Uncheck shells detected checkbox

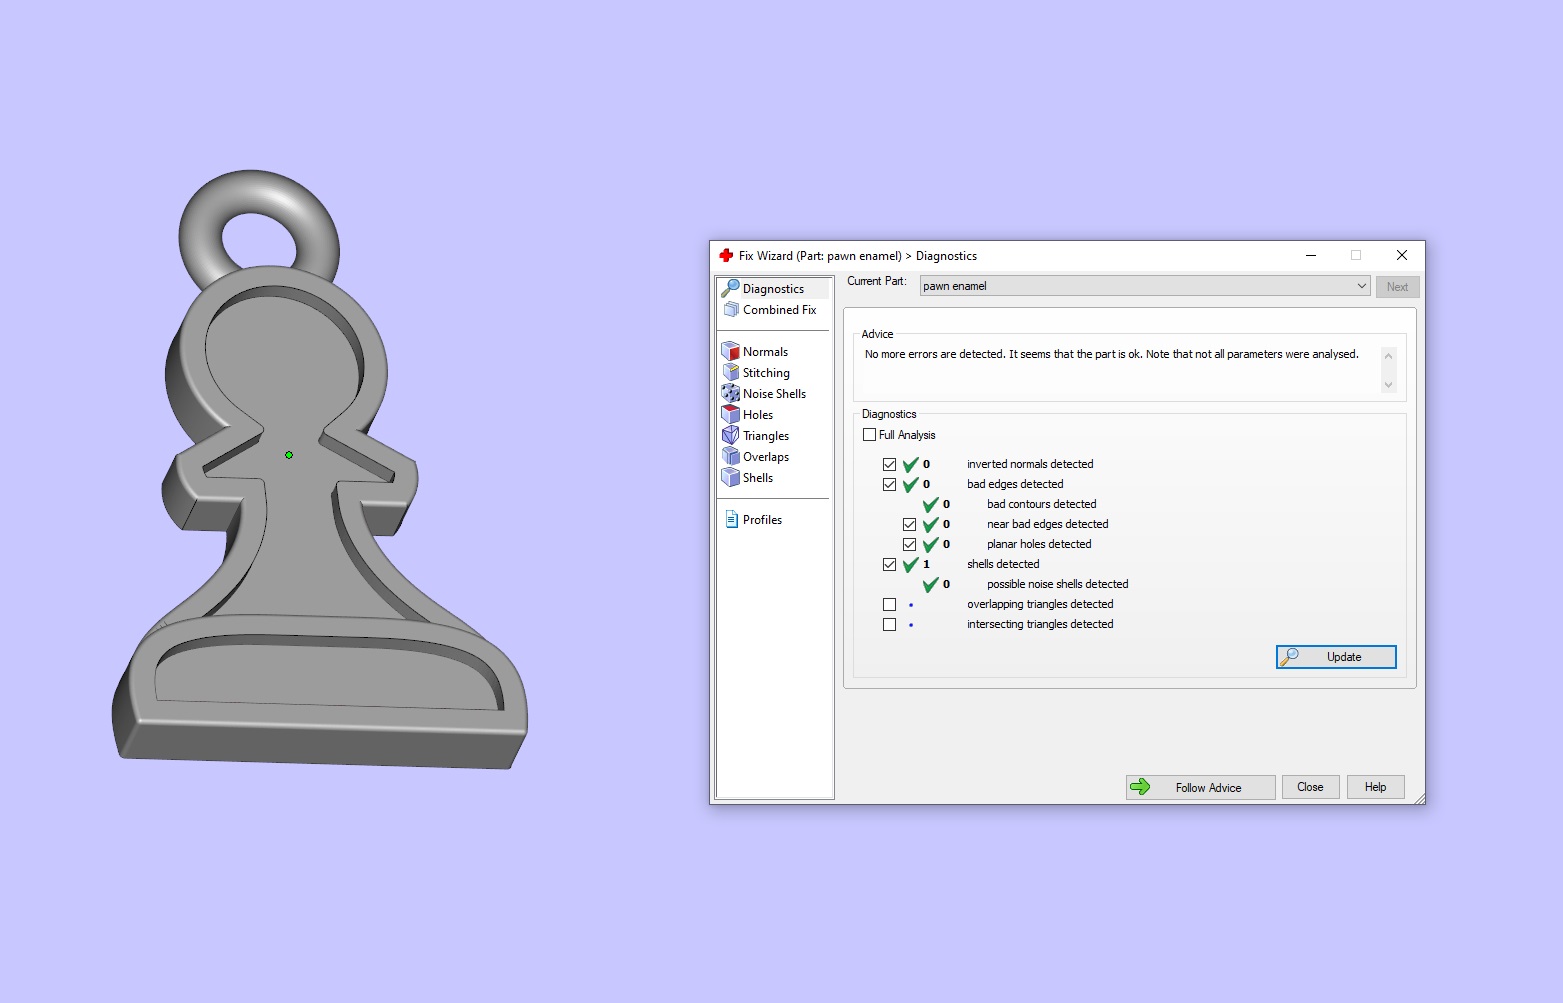pyautogui.click(x=890, y=565)
